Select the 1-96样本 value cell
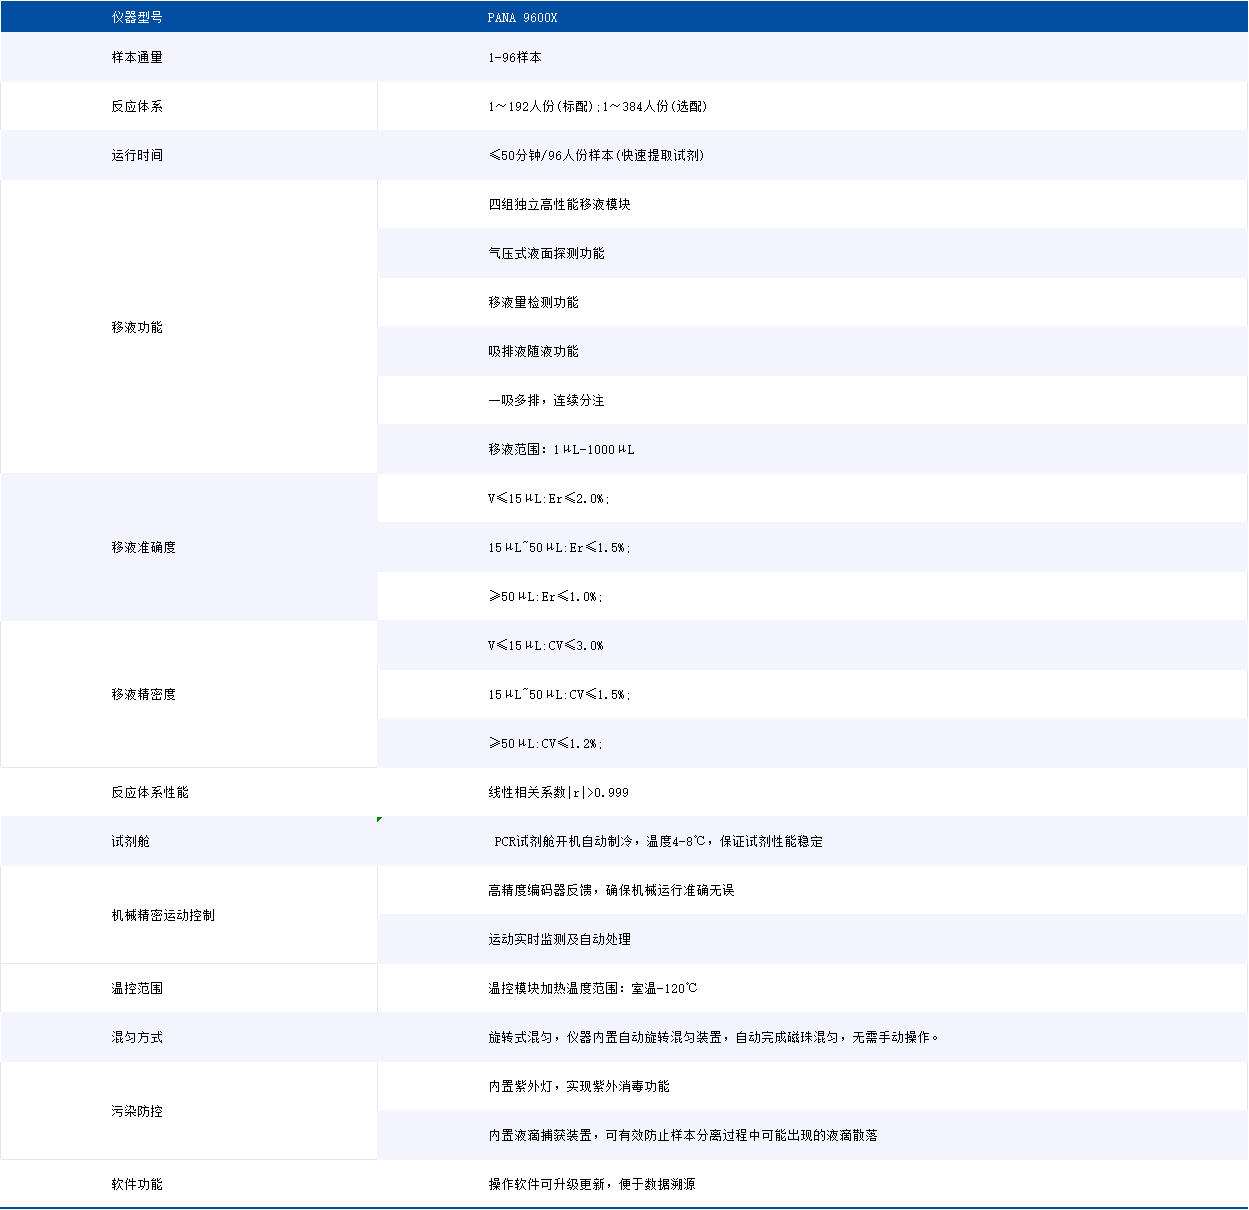This screenshot has height=1210, width=1249. 510,57
